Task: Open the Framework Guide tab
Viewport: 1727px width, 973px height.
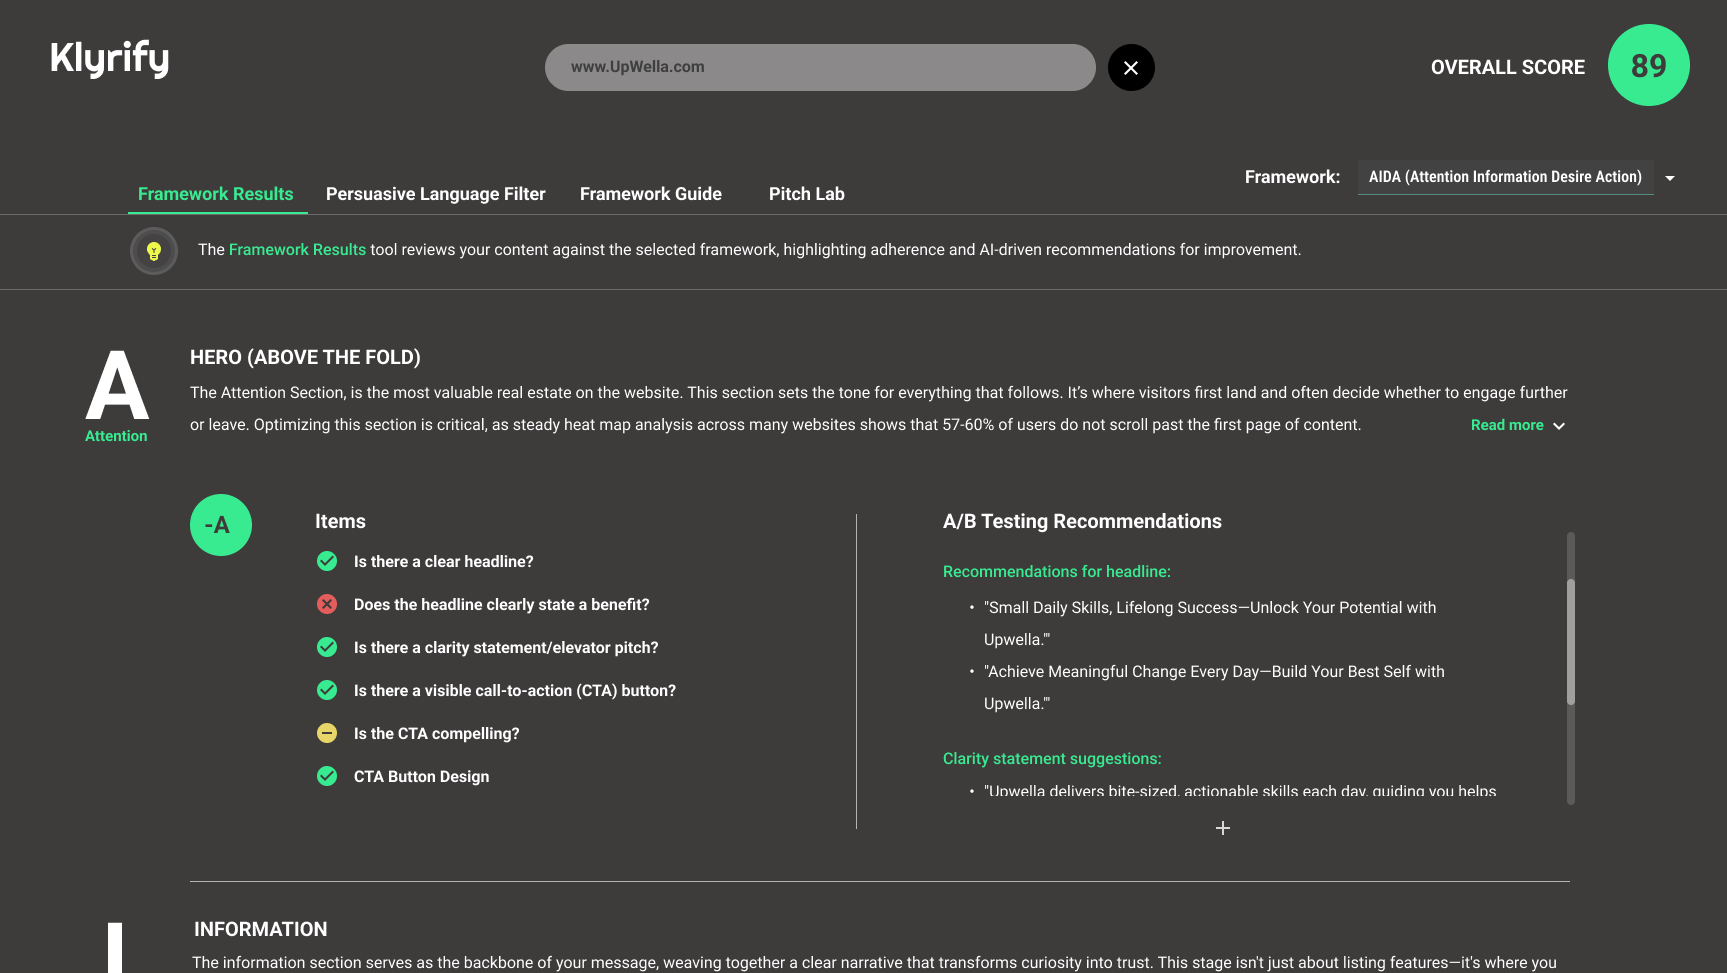Action: click(x=651, y=194)
